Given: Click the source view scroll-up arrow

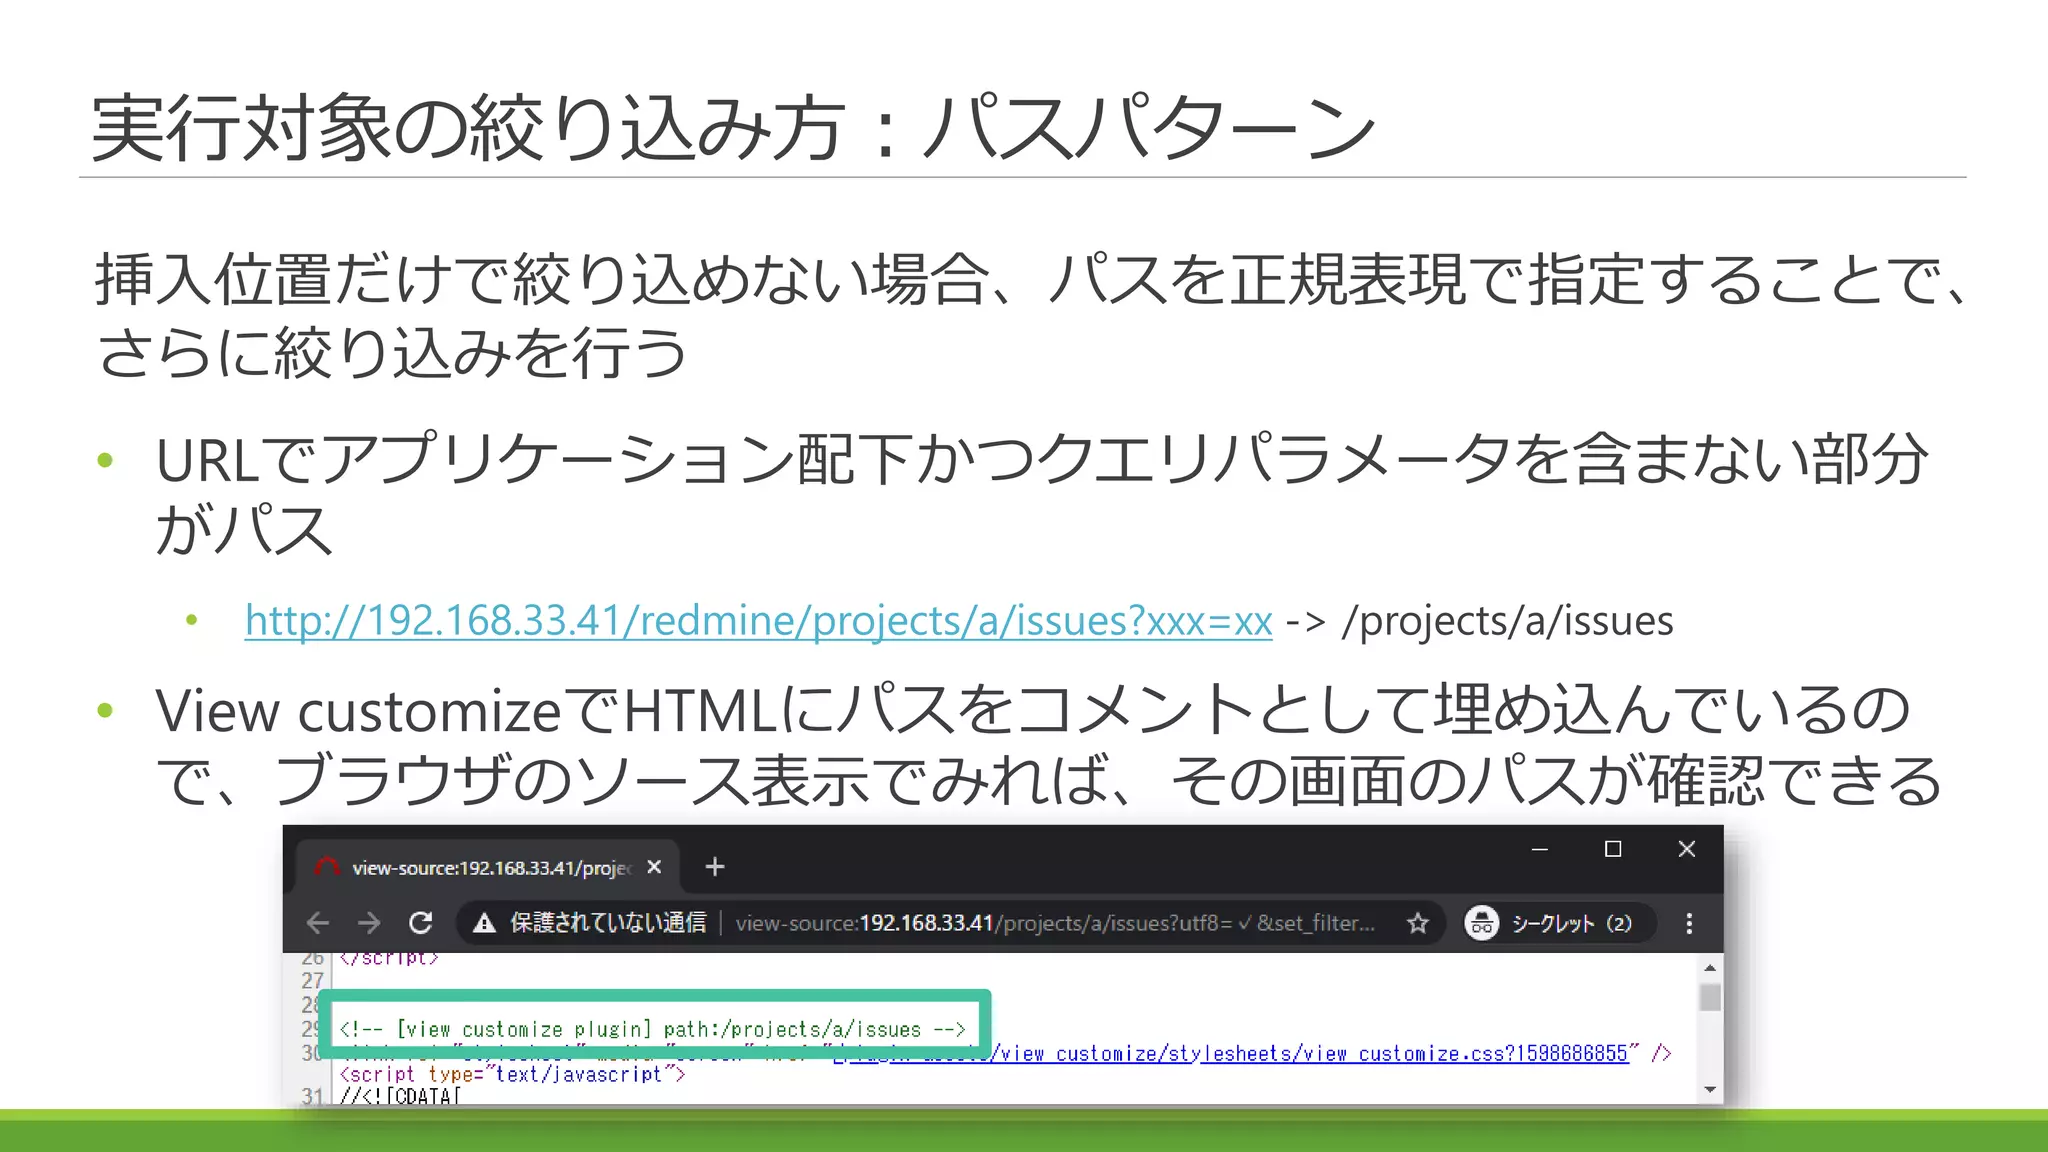Looking at the screenshot, I should (1710, 968).
